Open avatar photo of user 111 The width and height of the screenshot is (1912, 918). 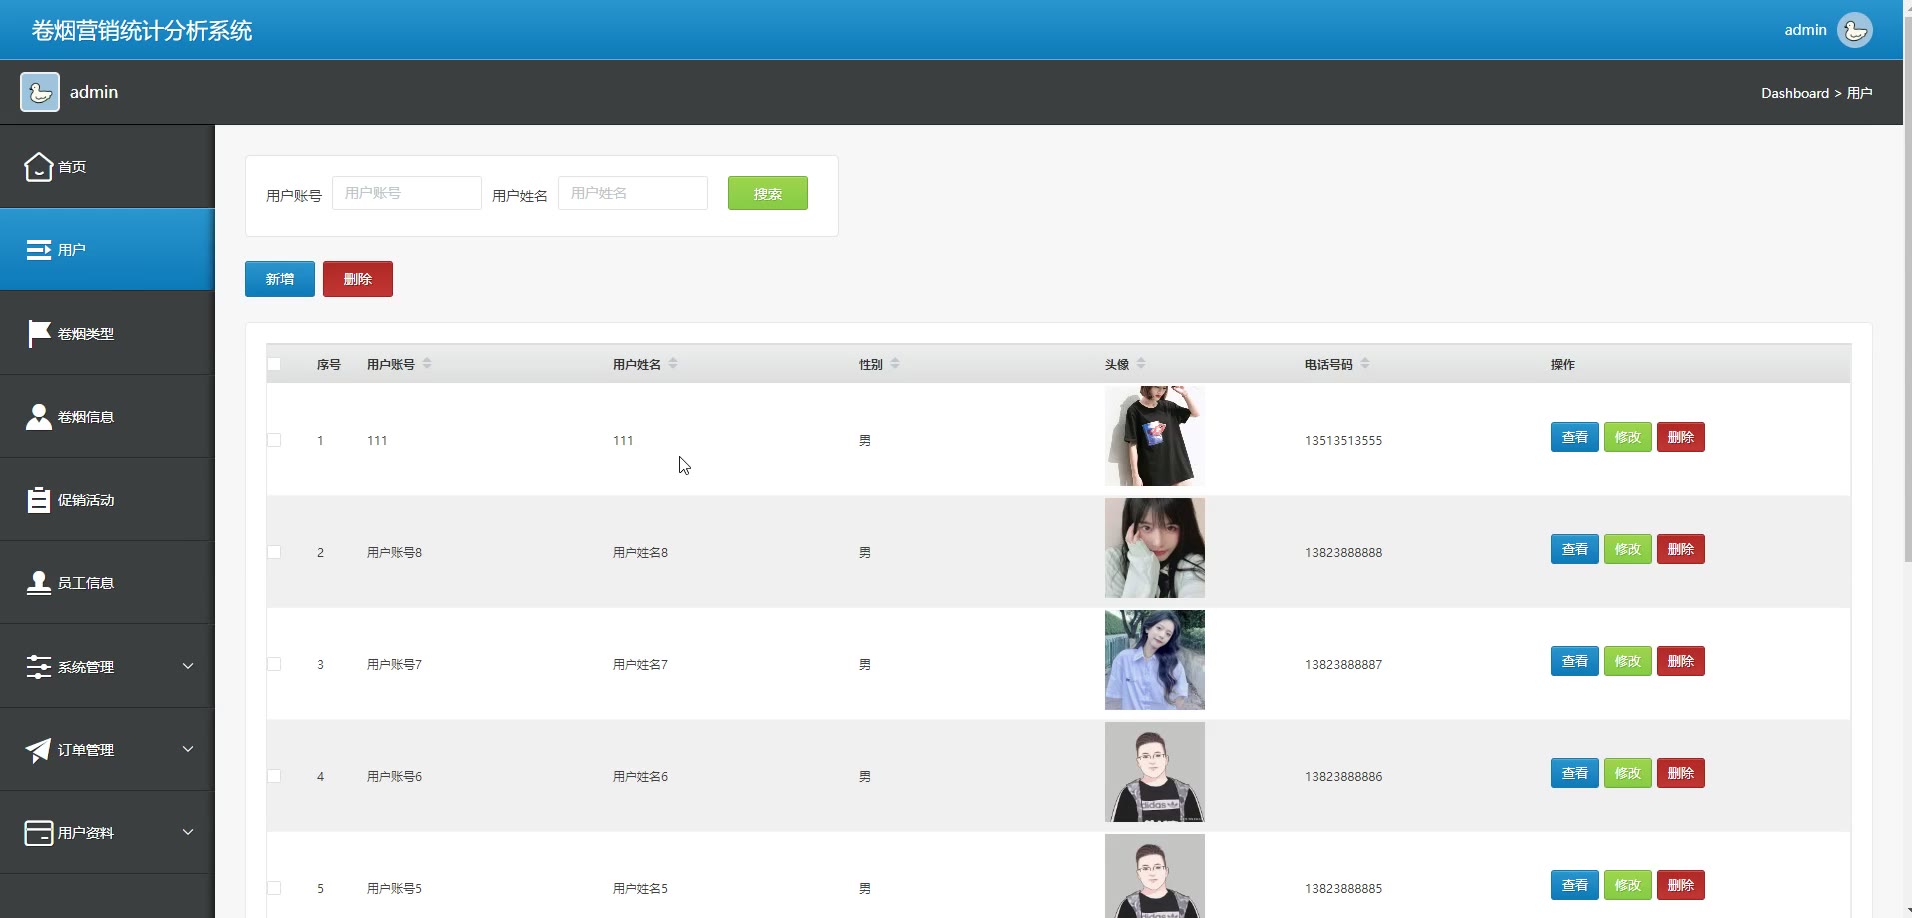click(1155, 436)
